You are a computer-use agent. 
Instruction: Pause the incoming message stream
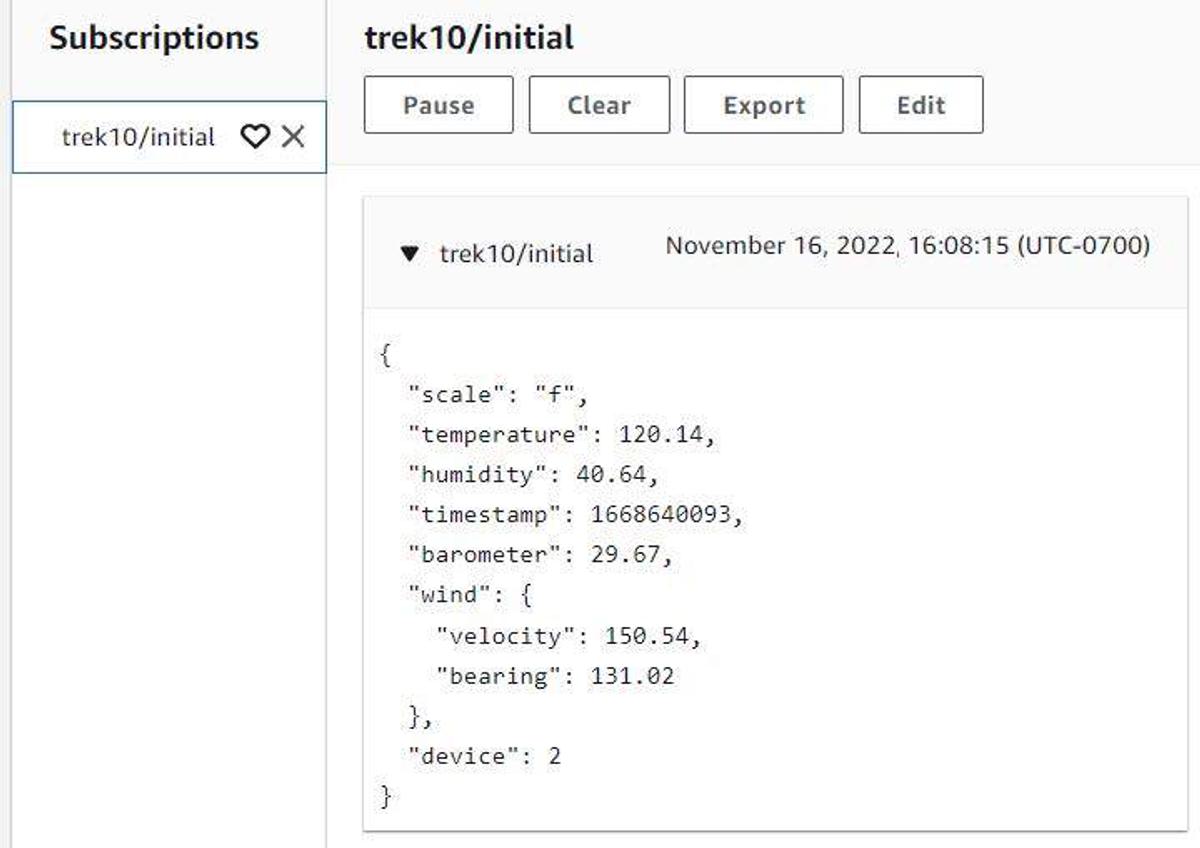438,105
